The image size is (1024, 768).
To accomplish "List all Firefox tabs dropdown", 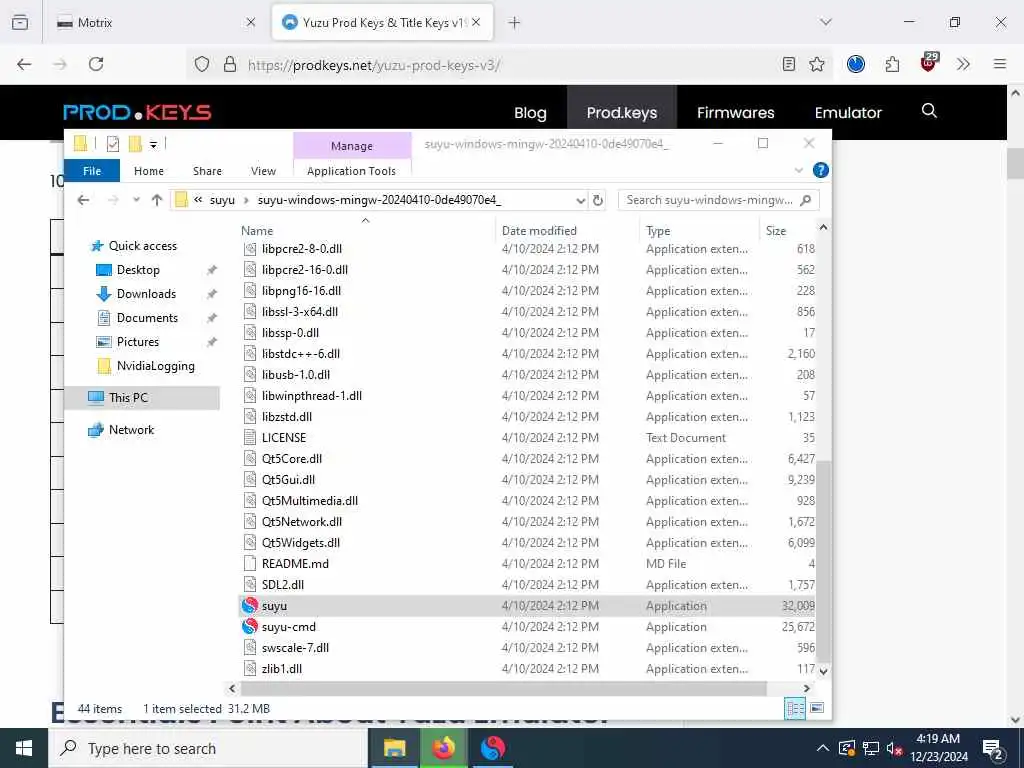I will coord(826,22).
